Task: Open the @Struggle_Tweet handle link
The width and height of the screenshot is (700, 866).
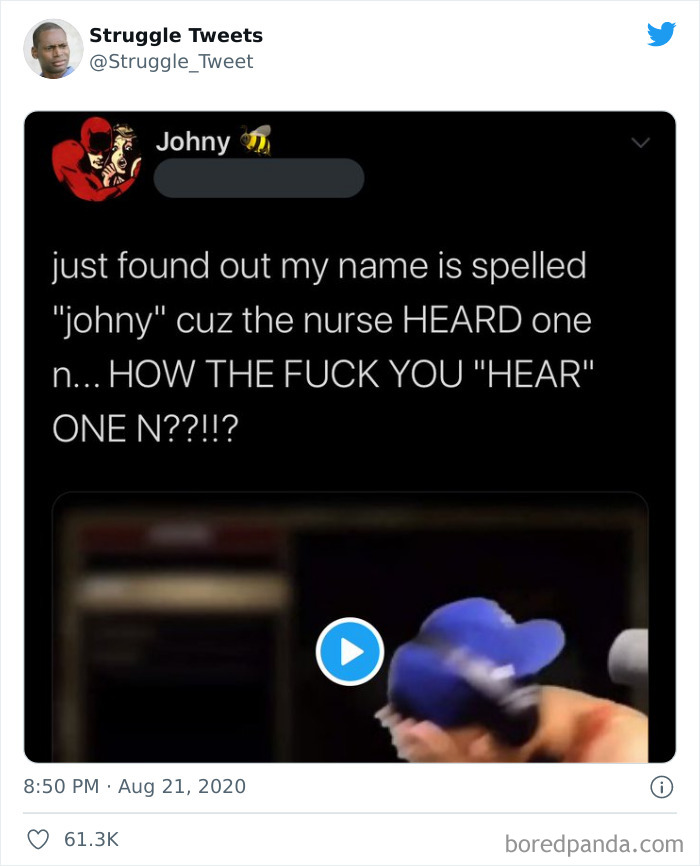Action: pyautogui.click(x=171, y=61)
